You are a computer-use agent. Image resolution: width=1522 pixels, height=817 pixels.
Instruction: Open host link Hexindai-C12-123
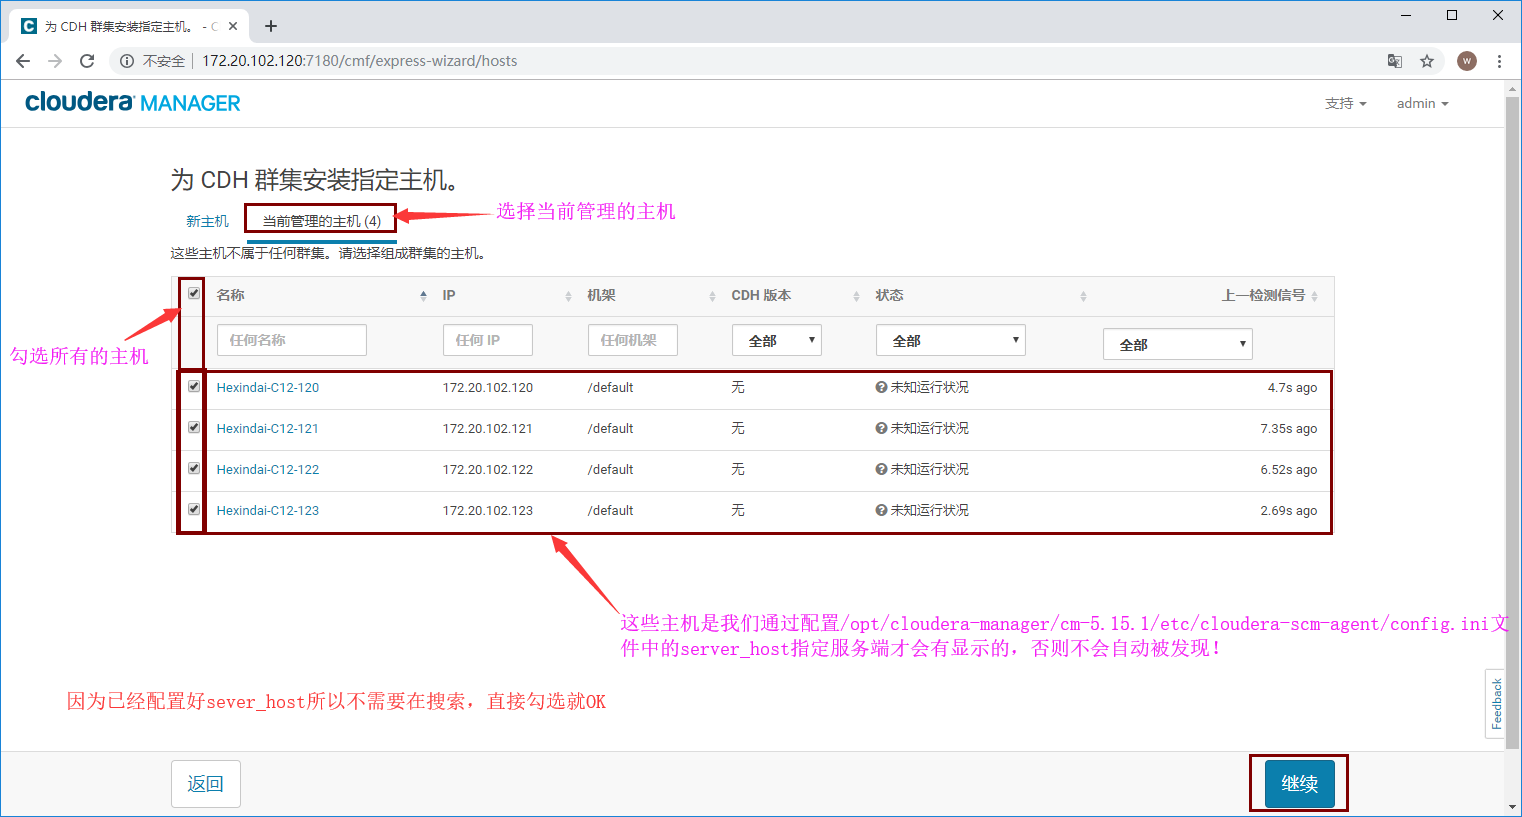[268, 510]
